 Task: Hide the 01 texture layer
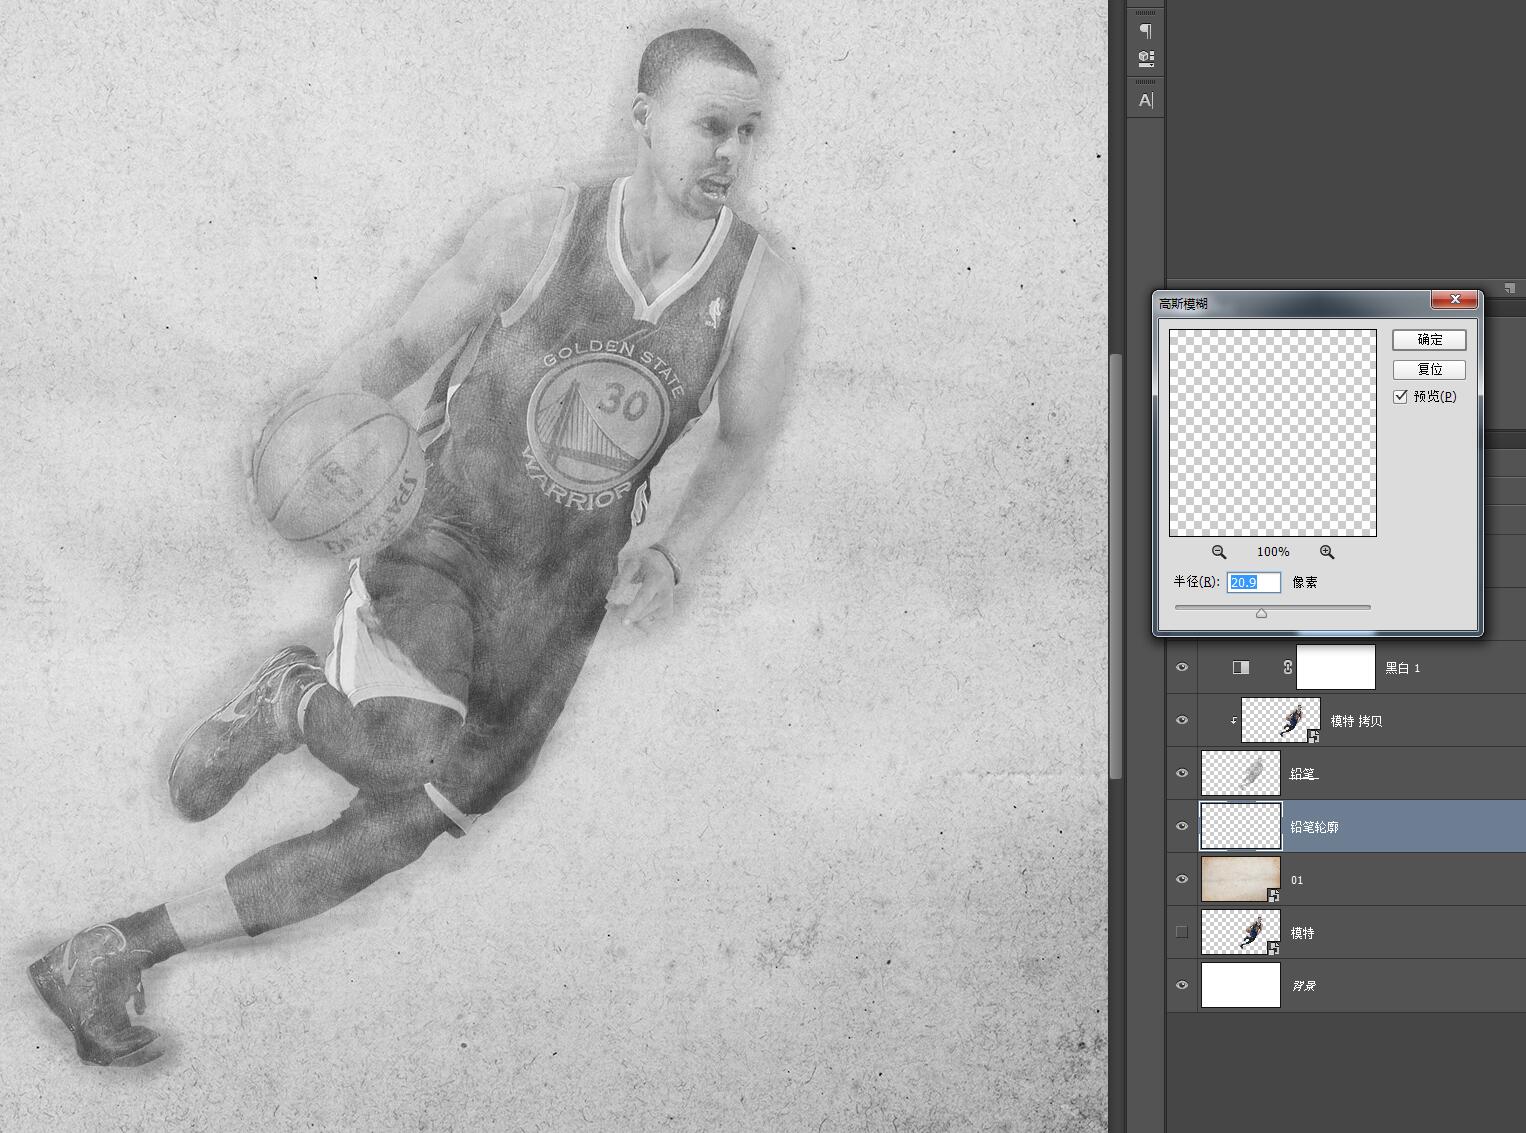[x=1182, y=880]
